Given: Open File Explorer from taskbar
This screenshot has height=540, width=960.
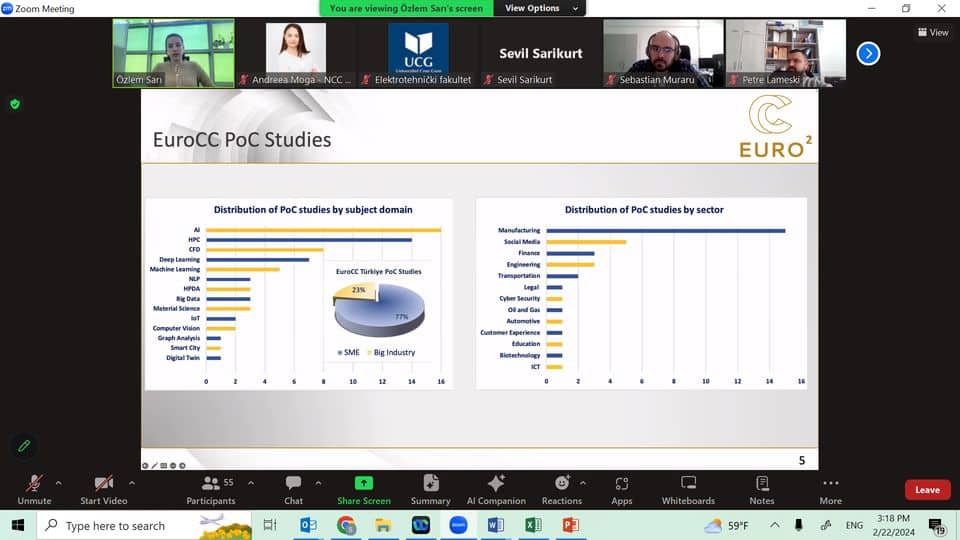Looking at the screenshot, I should [383, 525].
